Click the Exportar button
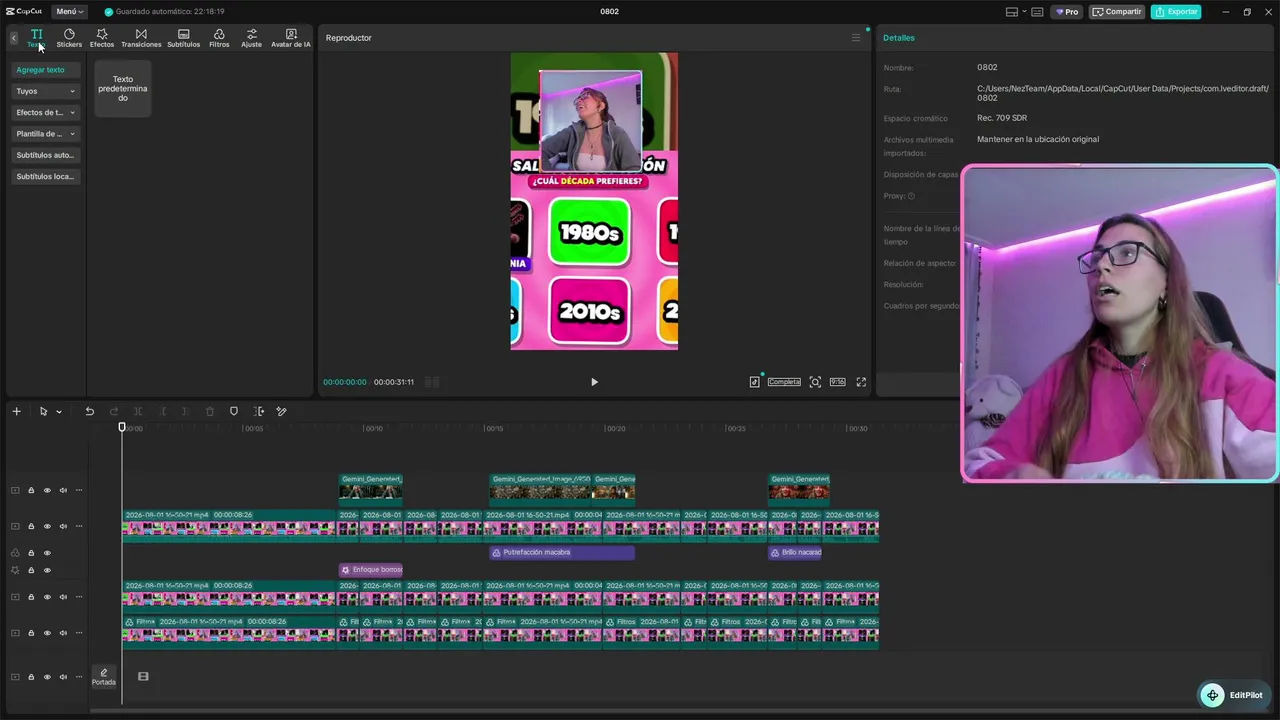This screenshot has width=1280, height=720. 1176,12
